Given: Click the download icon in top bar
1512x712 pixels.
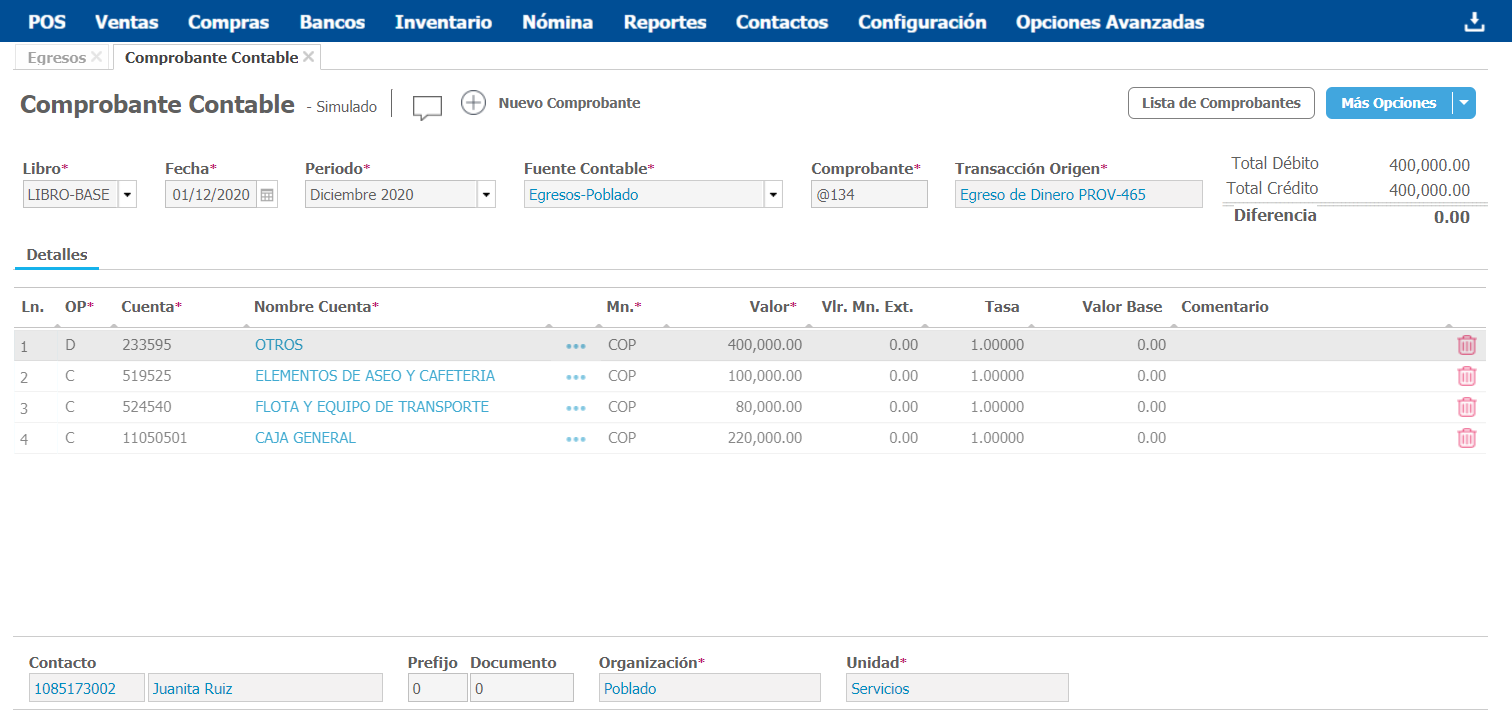Looking at the screenshot, I should (1474, 22).
